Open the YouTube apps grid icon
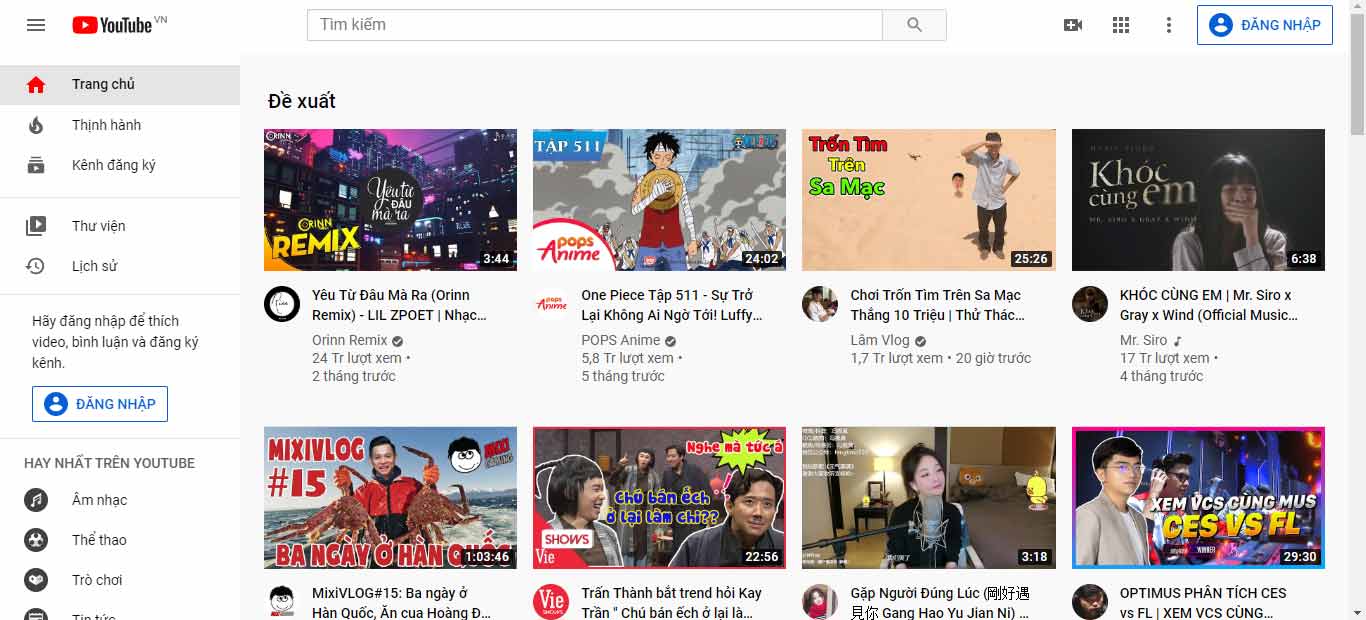The height and width of the screenshot is (620, 1366). pyautogui.click(x=1121, y=25)
